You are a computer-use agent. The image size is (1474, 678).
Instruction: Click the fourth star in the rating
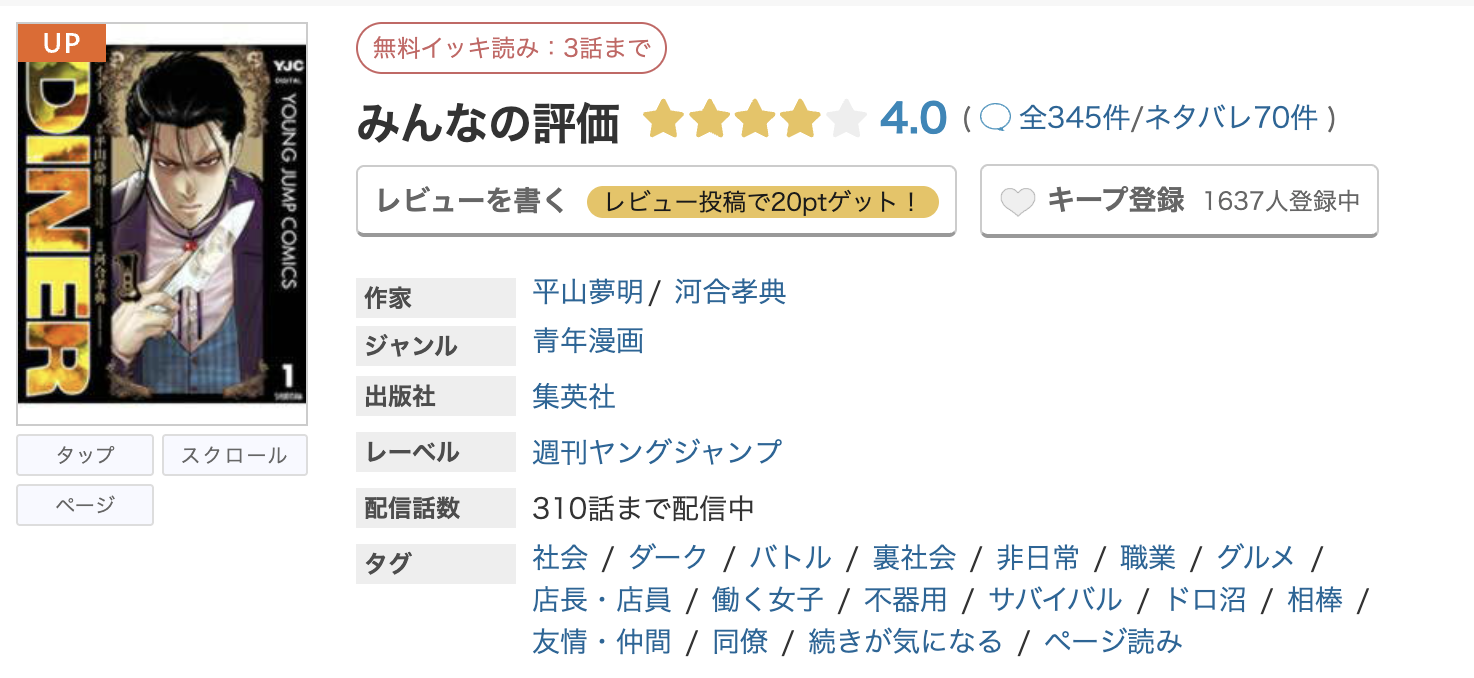pyautogui.click(x=800, y=118)
